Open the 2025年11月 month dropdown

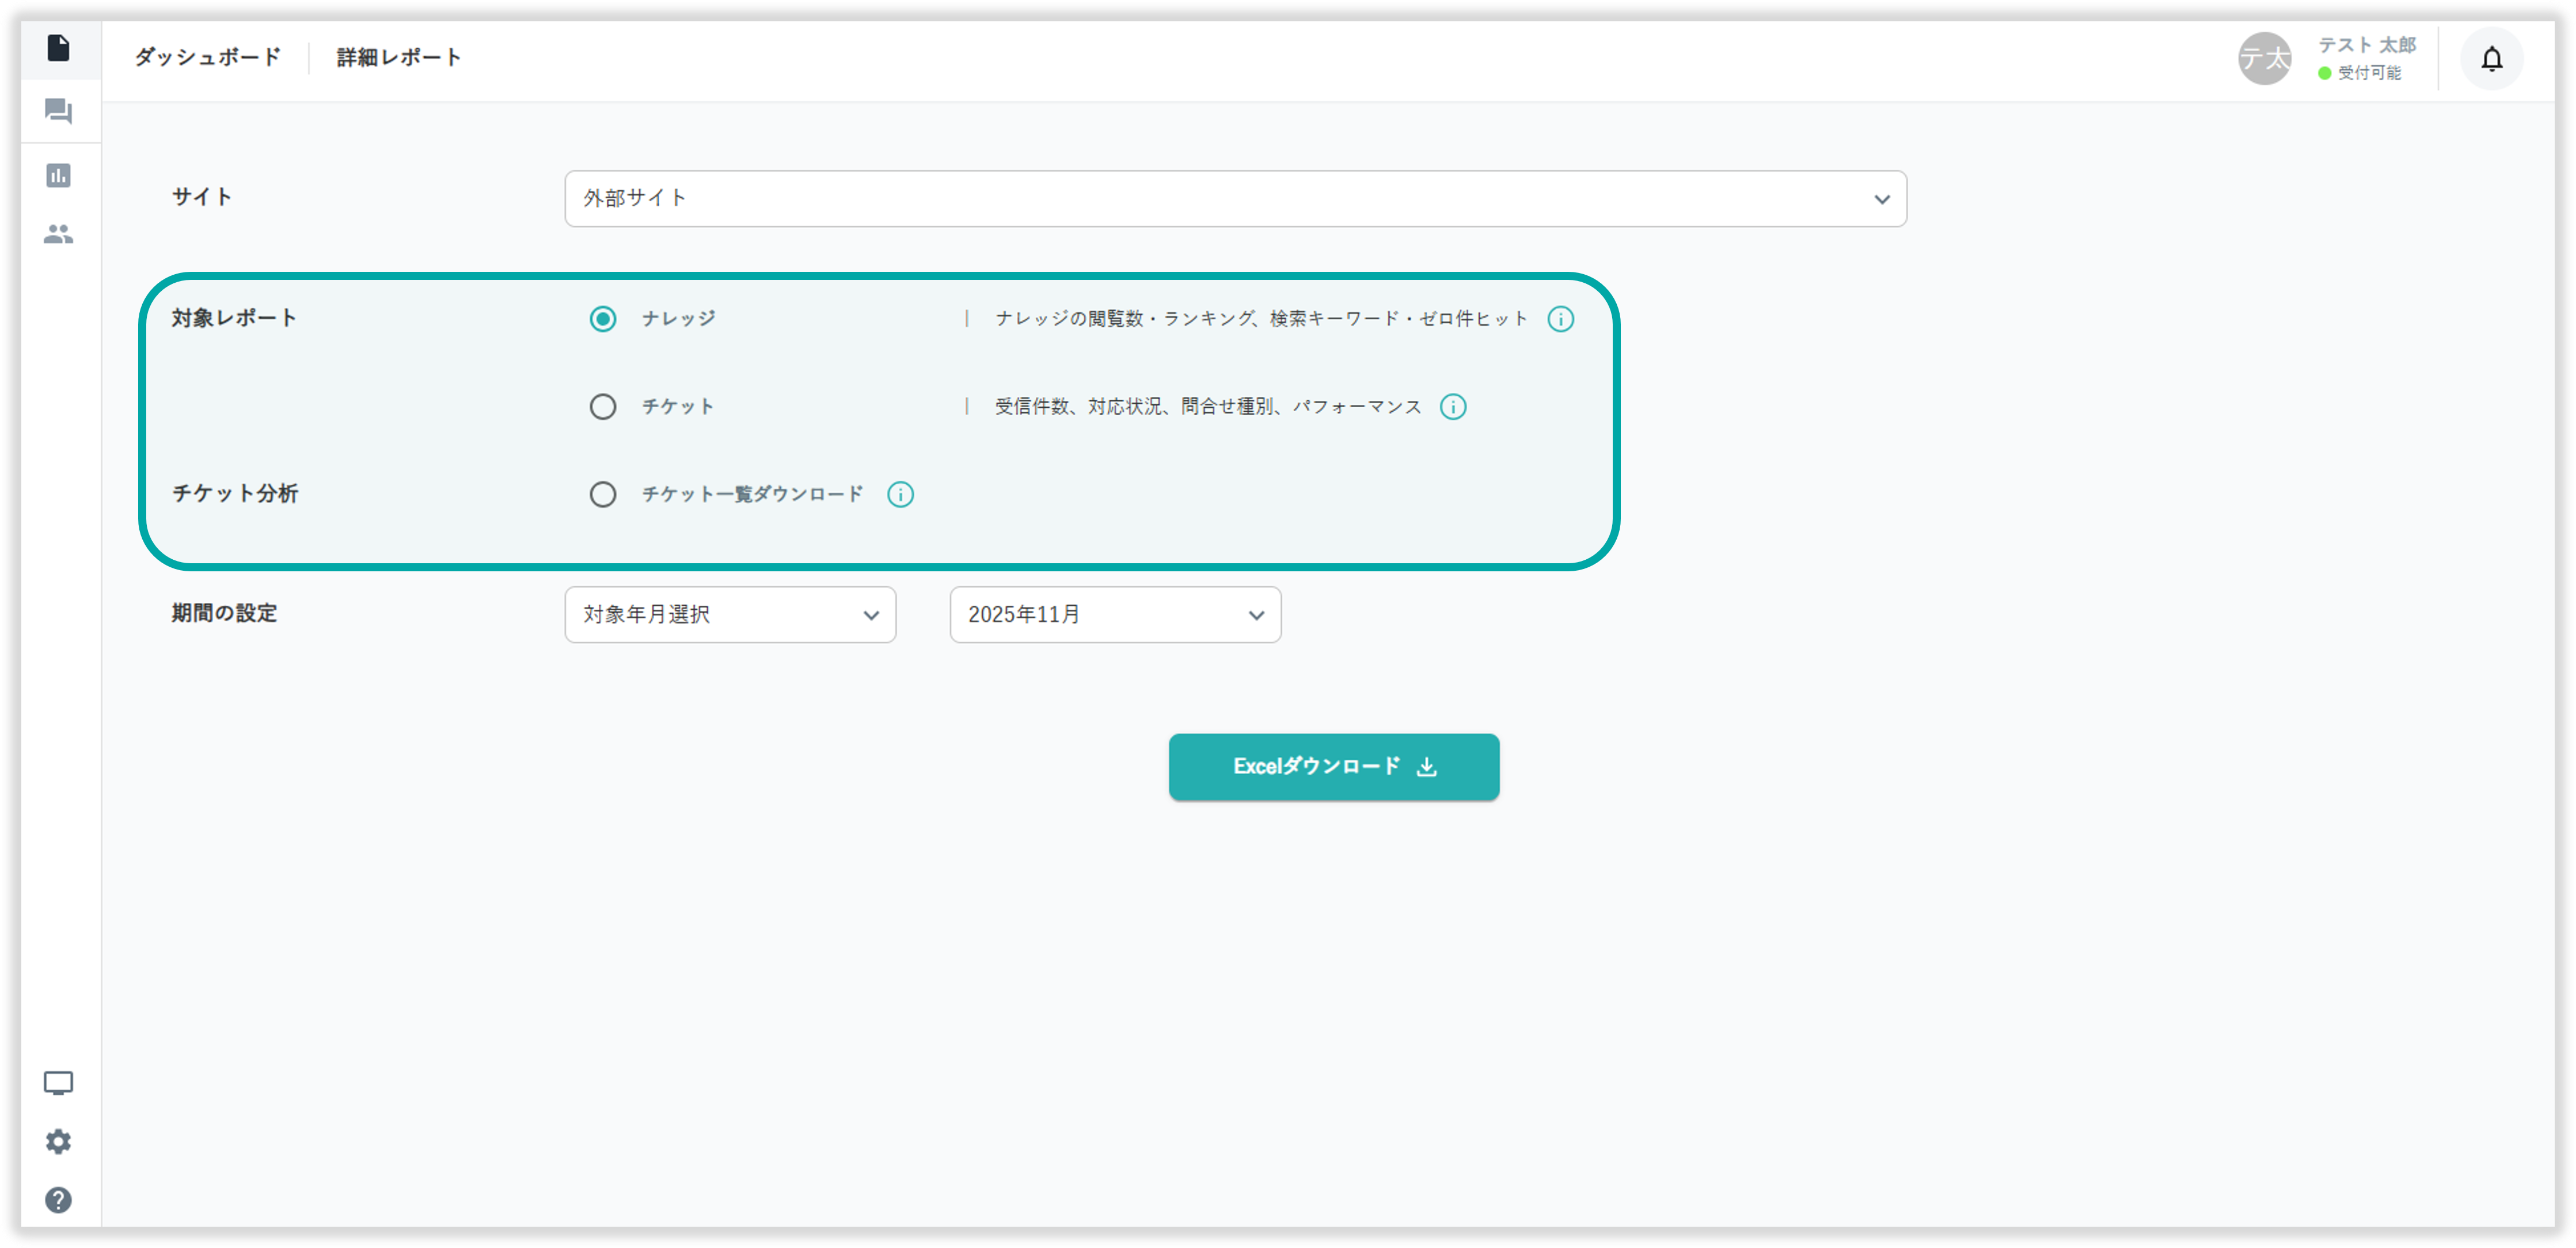pos(1115,615)
